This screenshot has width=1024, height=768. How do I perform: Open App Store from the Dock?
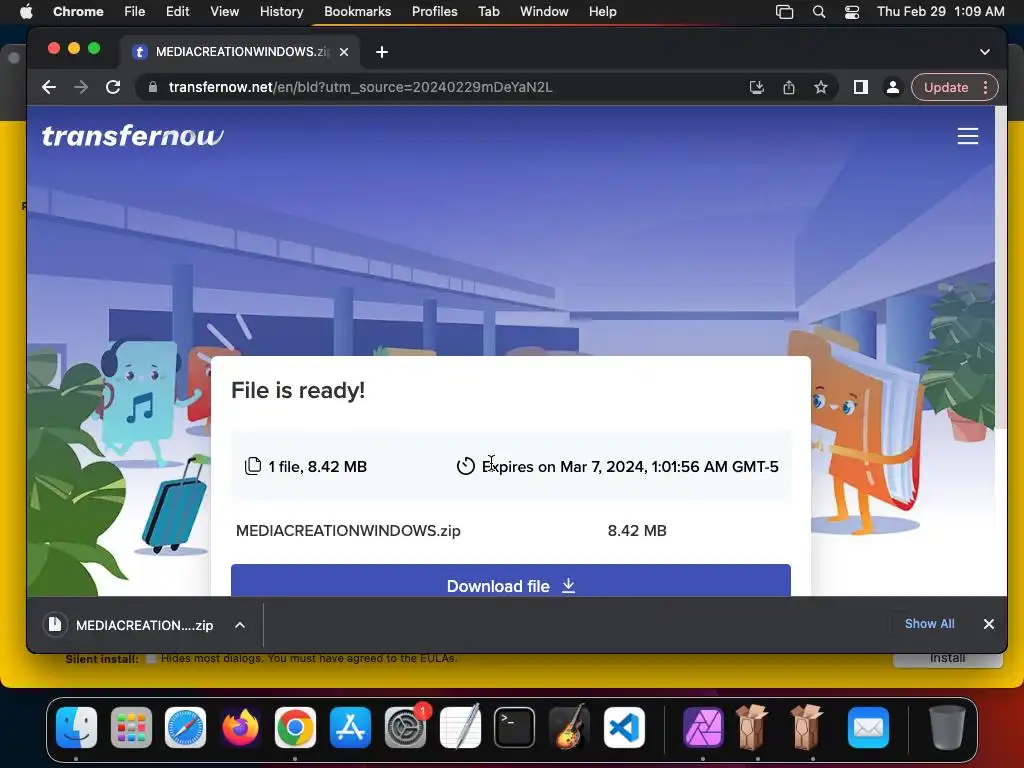point(350,727)
